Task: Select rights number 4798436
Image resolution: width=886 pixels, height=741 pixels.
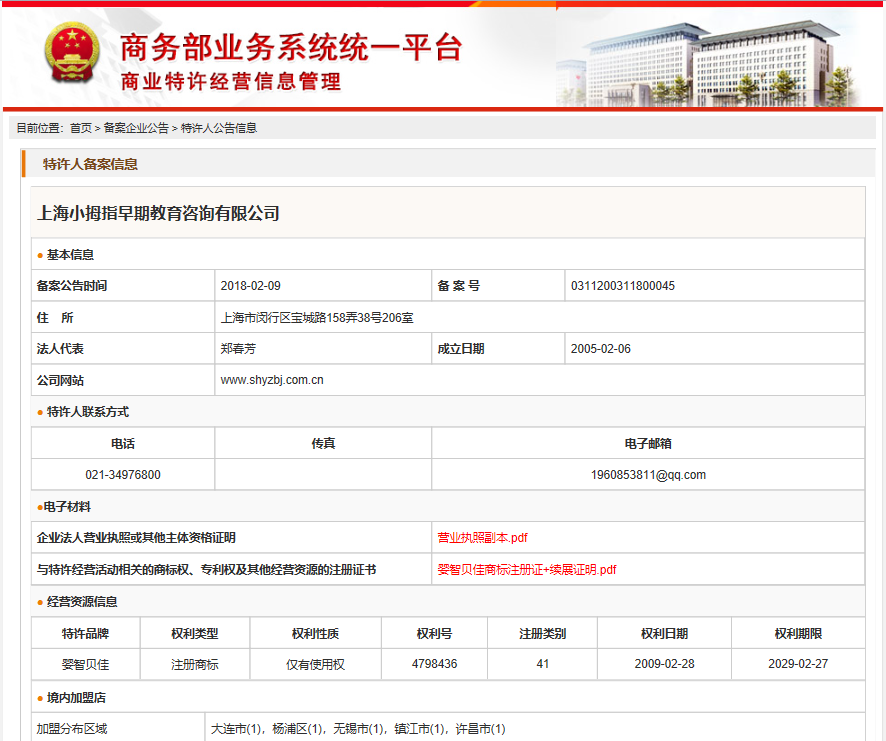Action: point(434,664)
